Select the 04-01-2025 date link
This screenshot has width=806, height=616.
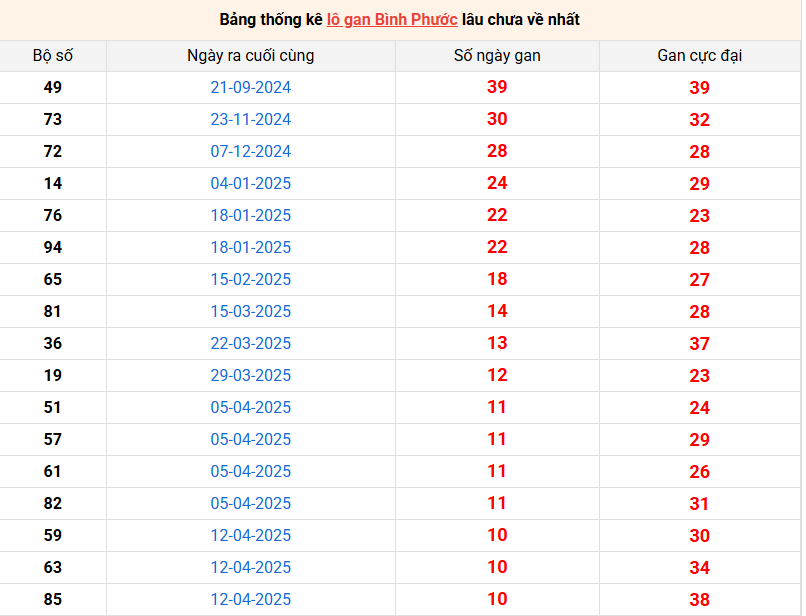click(x=250, y=184)
